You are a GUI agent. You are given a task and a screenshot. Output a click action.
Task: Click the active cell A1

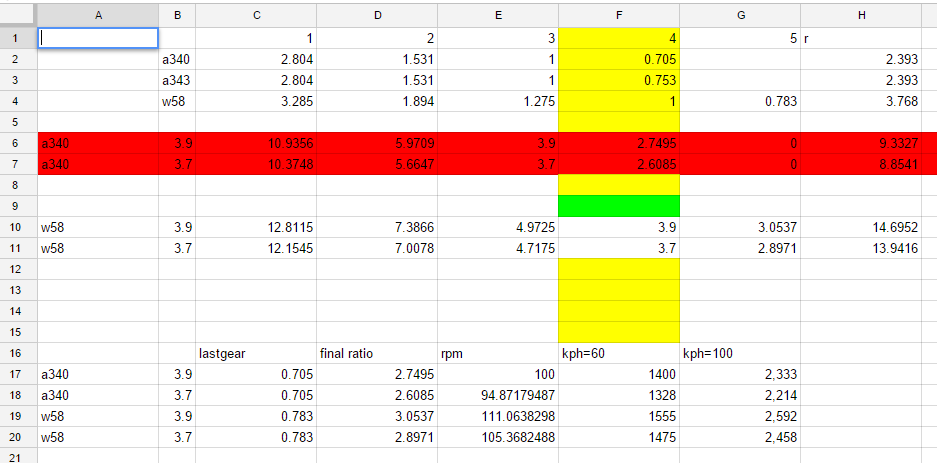coord(98,38)
